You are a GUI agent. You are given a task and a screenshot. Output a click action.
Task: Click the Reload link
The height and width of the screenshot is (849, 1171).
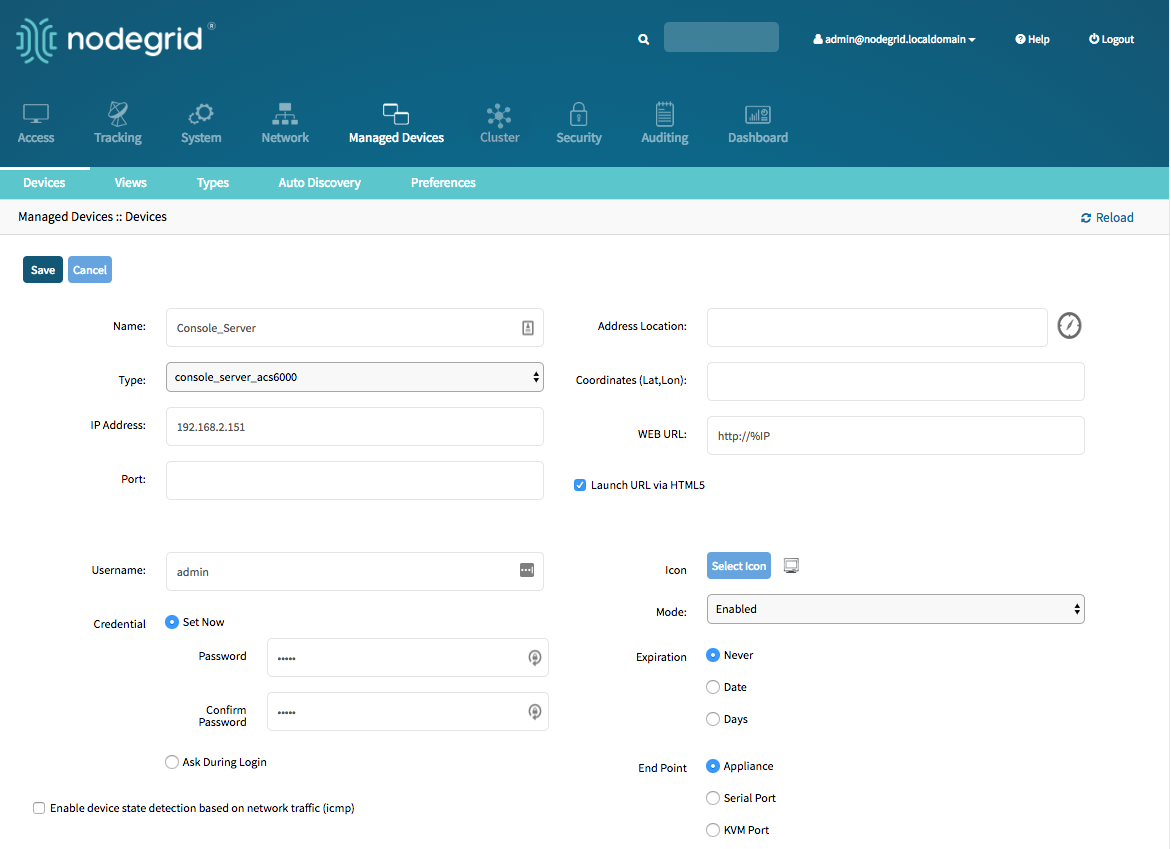pos(1107,217)
